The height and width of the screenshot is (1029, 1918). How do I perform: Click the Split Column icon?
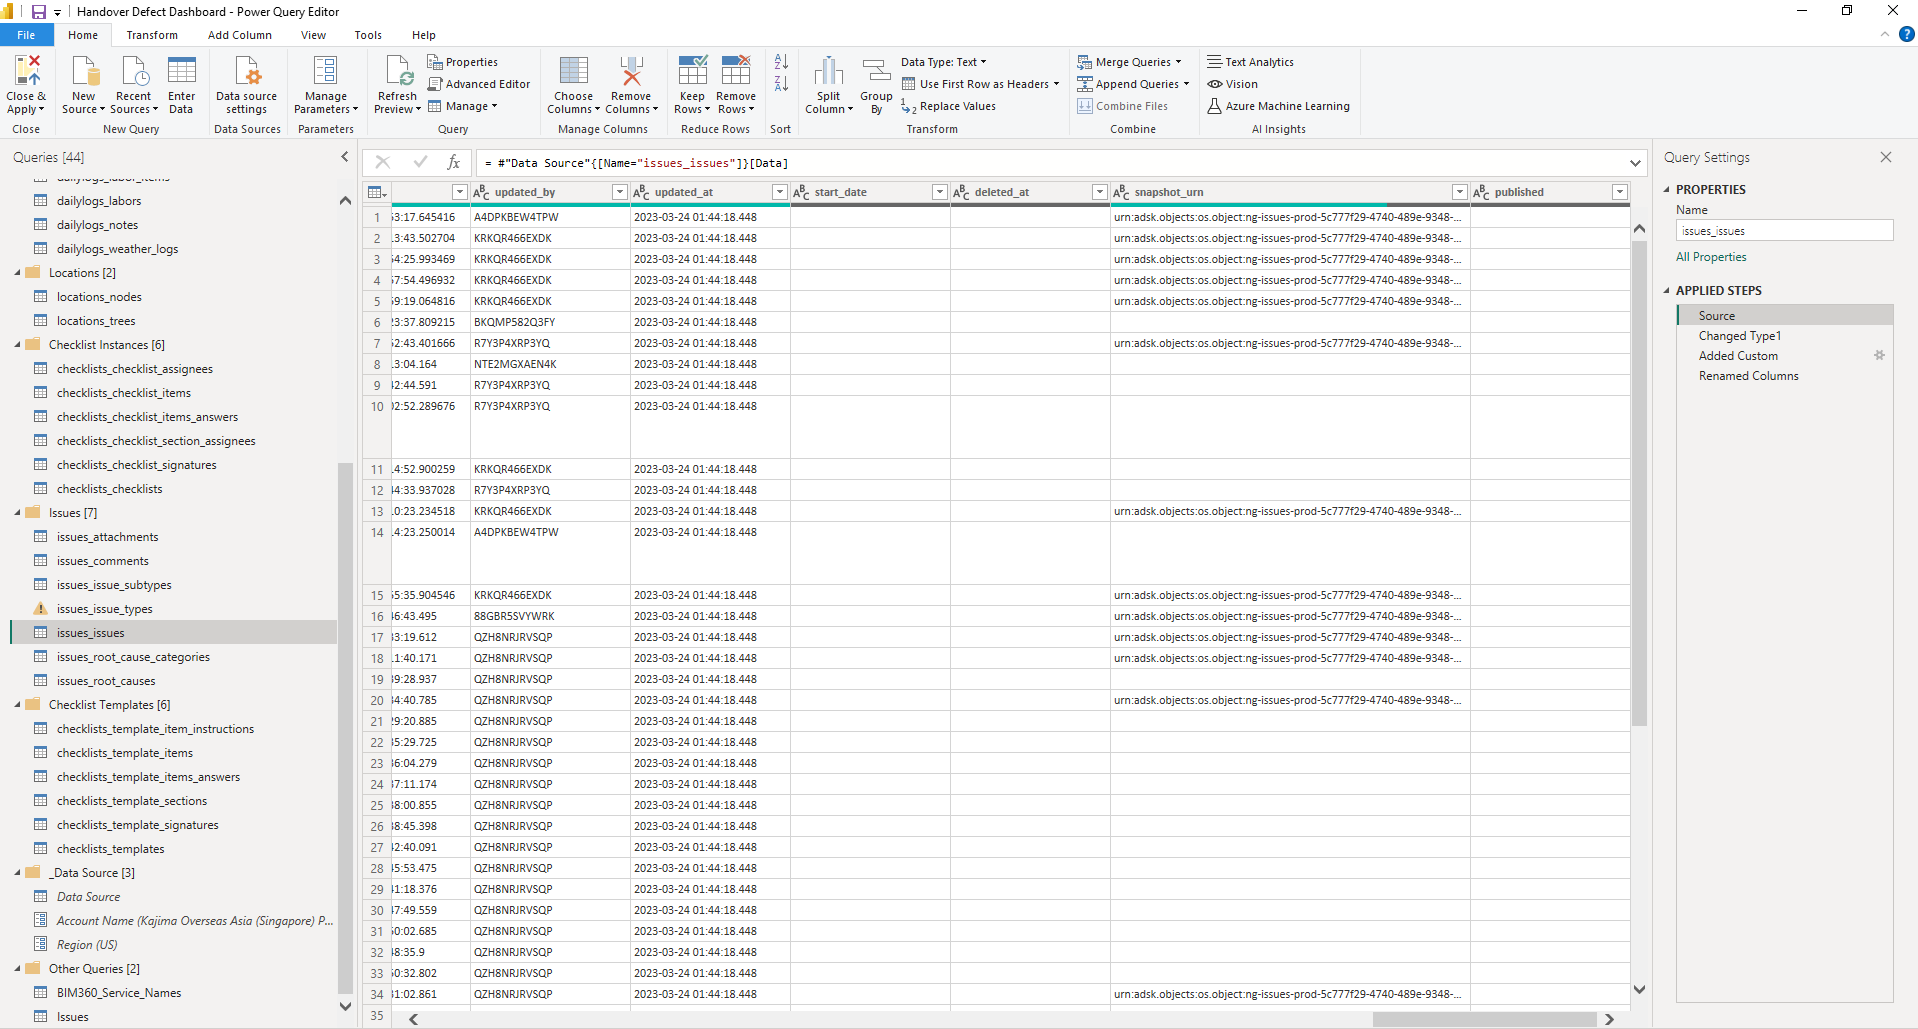[x=829, y=72]
